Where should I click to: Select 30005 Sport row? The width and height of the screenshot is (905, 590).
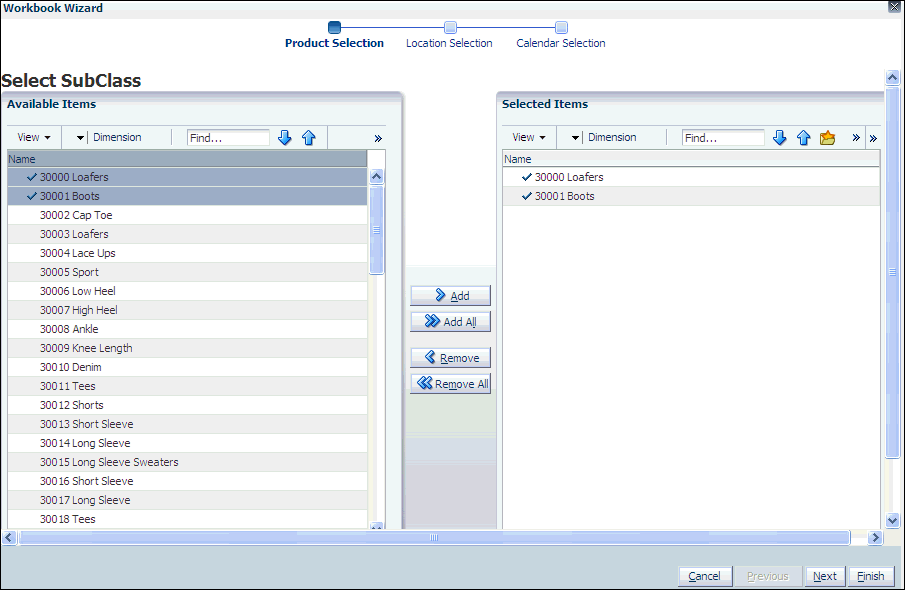tap(187, 272)
